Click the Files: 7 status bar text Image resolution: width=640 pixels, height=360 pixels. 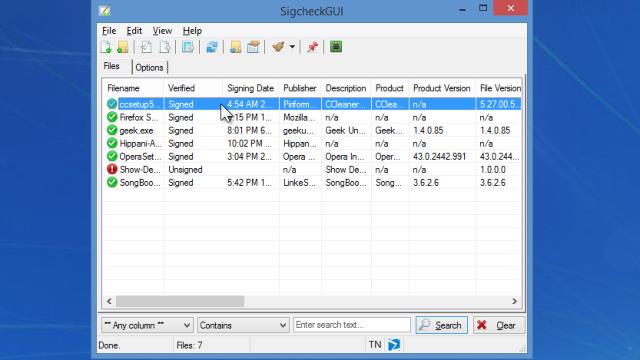click(189, 345)
